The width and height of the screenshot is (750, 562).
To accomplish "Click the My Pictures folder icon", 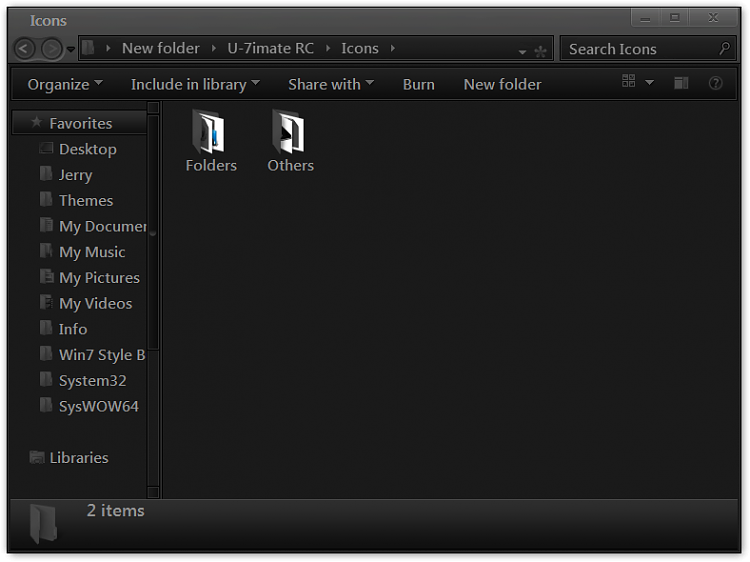I will (x=46, y=276).
